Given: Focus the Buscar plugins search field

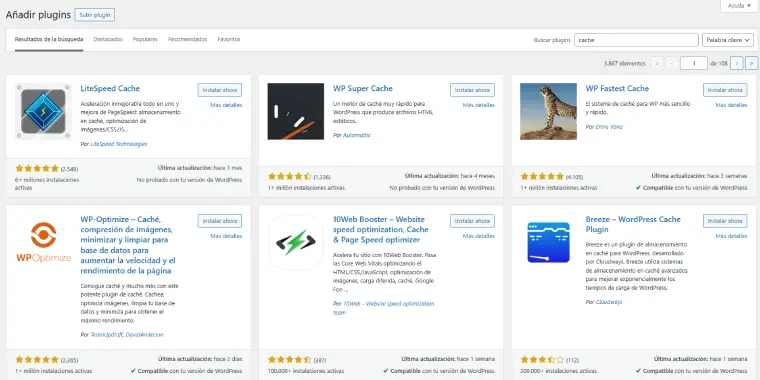Looking at the screenshot, I should pos(636,40).
